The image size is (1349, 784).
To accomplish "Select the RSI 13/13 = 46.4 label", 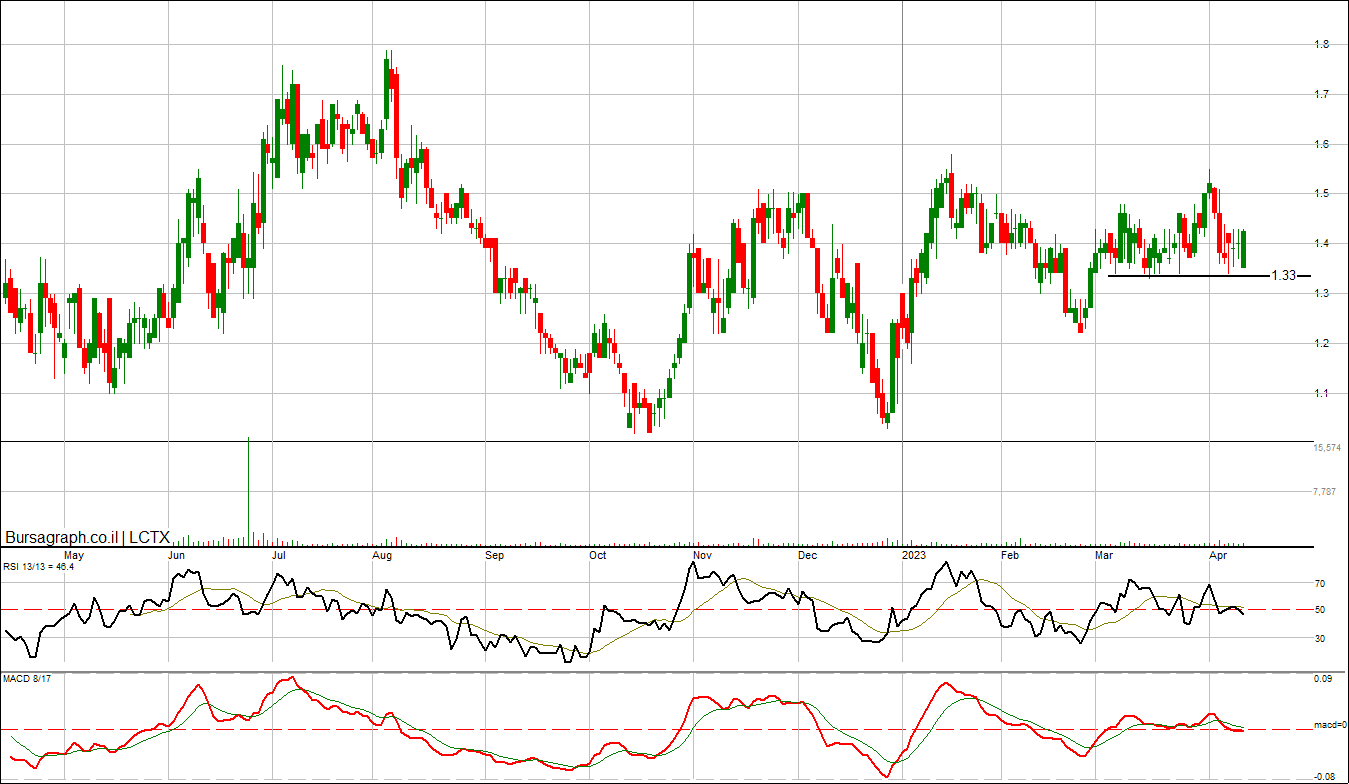I will click(39, 566).
